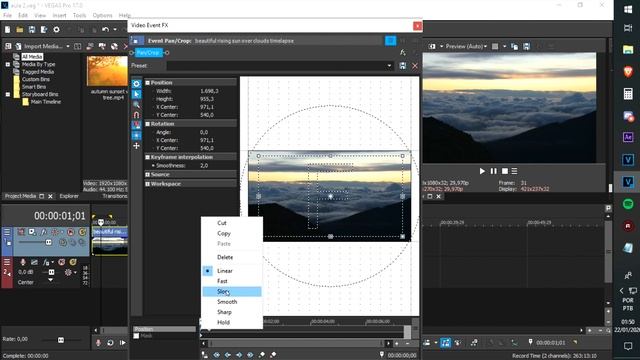Switch to the Explorer tab

(69, 196)
